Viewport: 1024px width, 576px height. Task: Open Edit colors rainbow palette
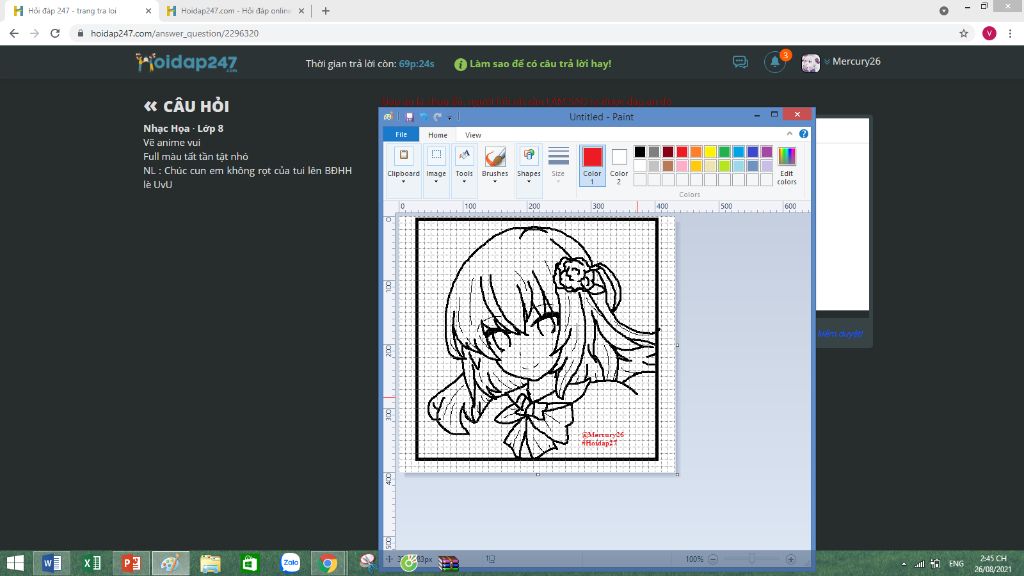coord(787,156)
